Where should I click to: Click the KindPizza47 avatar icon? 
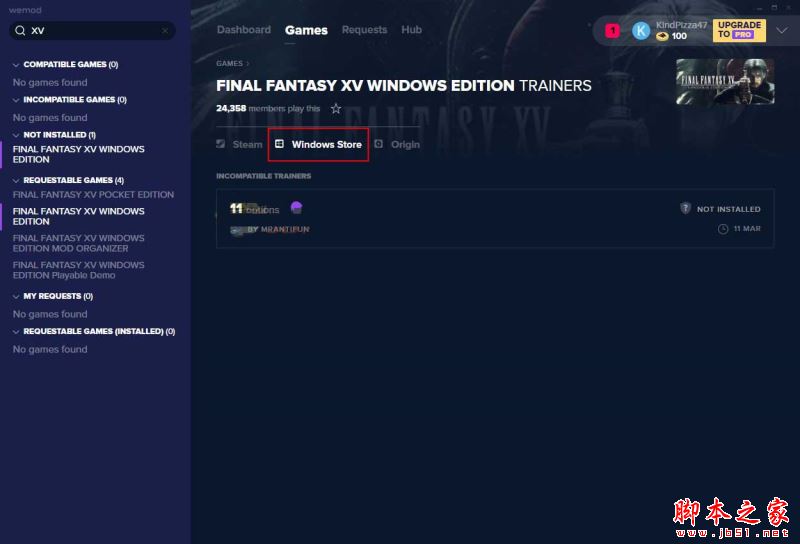pyautogui.click(x=641, y=31)
